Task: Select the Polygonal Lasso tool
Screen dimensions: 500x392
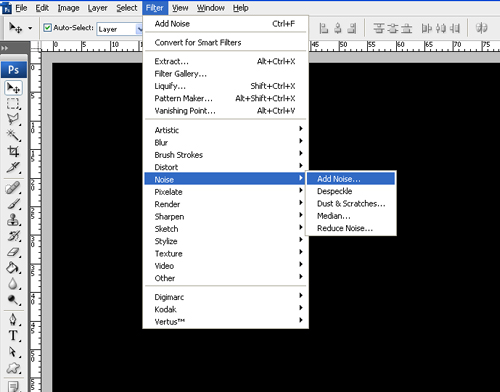Action: (13, 119)
